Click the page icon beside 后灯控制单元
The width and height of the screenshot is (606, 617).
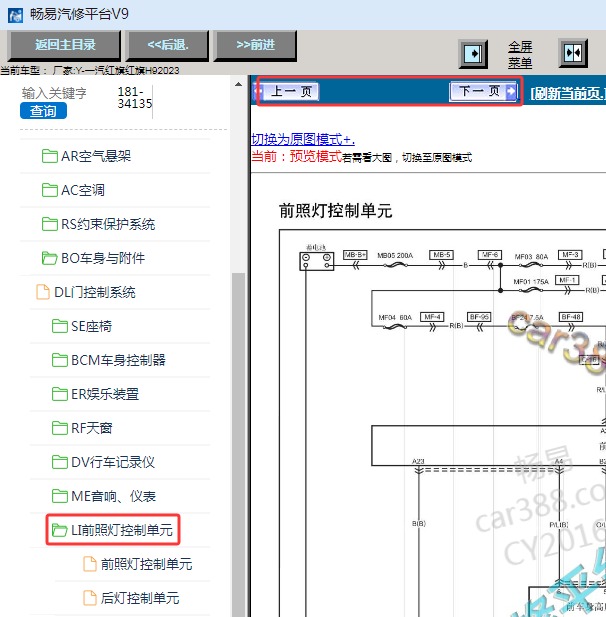click(90, 598)
